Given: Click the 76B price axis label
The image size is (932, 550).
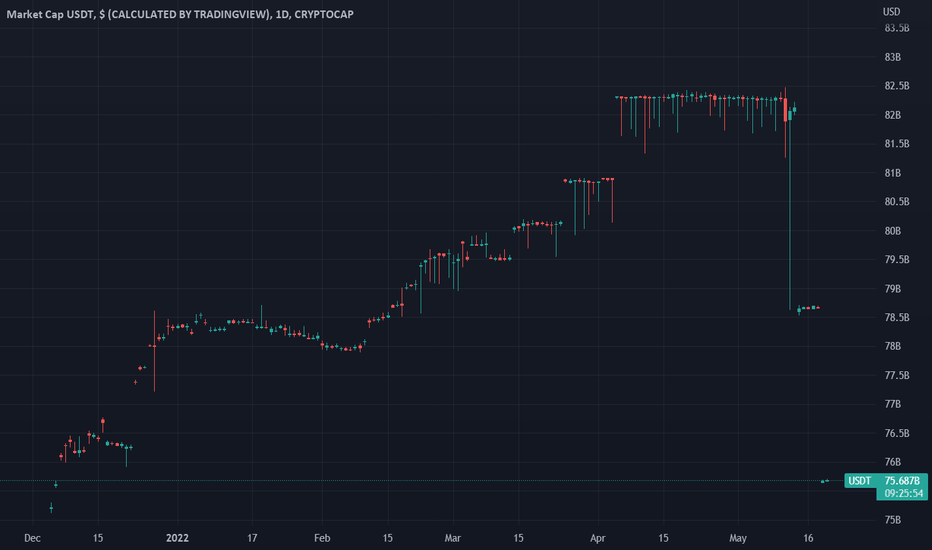Looking at the screenshot, I should [x=892, y=462].
